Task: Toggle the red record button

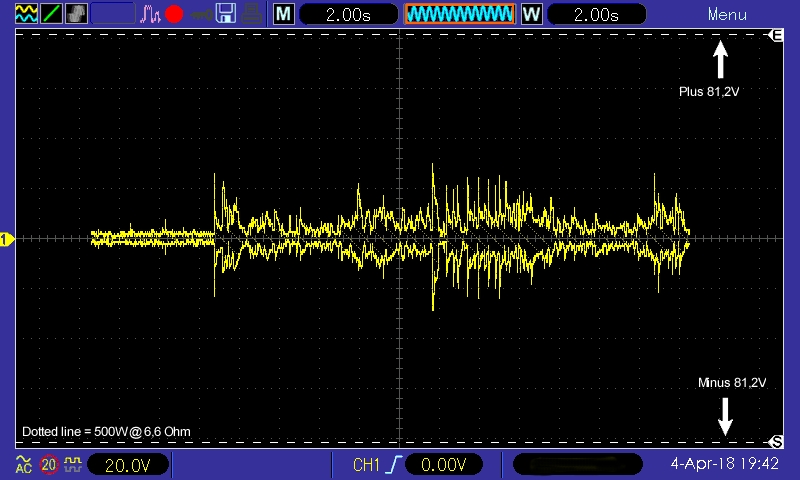Action: pyautogui.click(x=174, y=14)
